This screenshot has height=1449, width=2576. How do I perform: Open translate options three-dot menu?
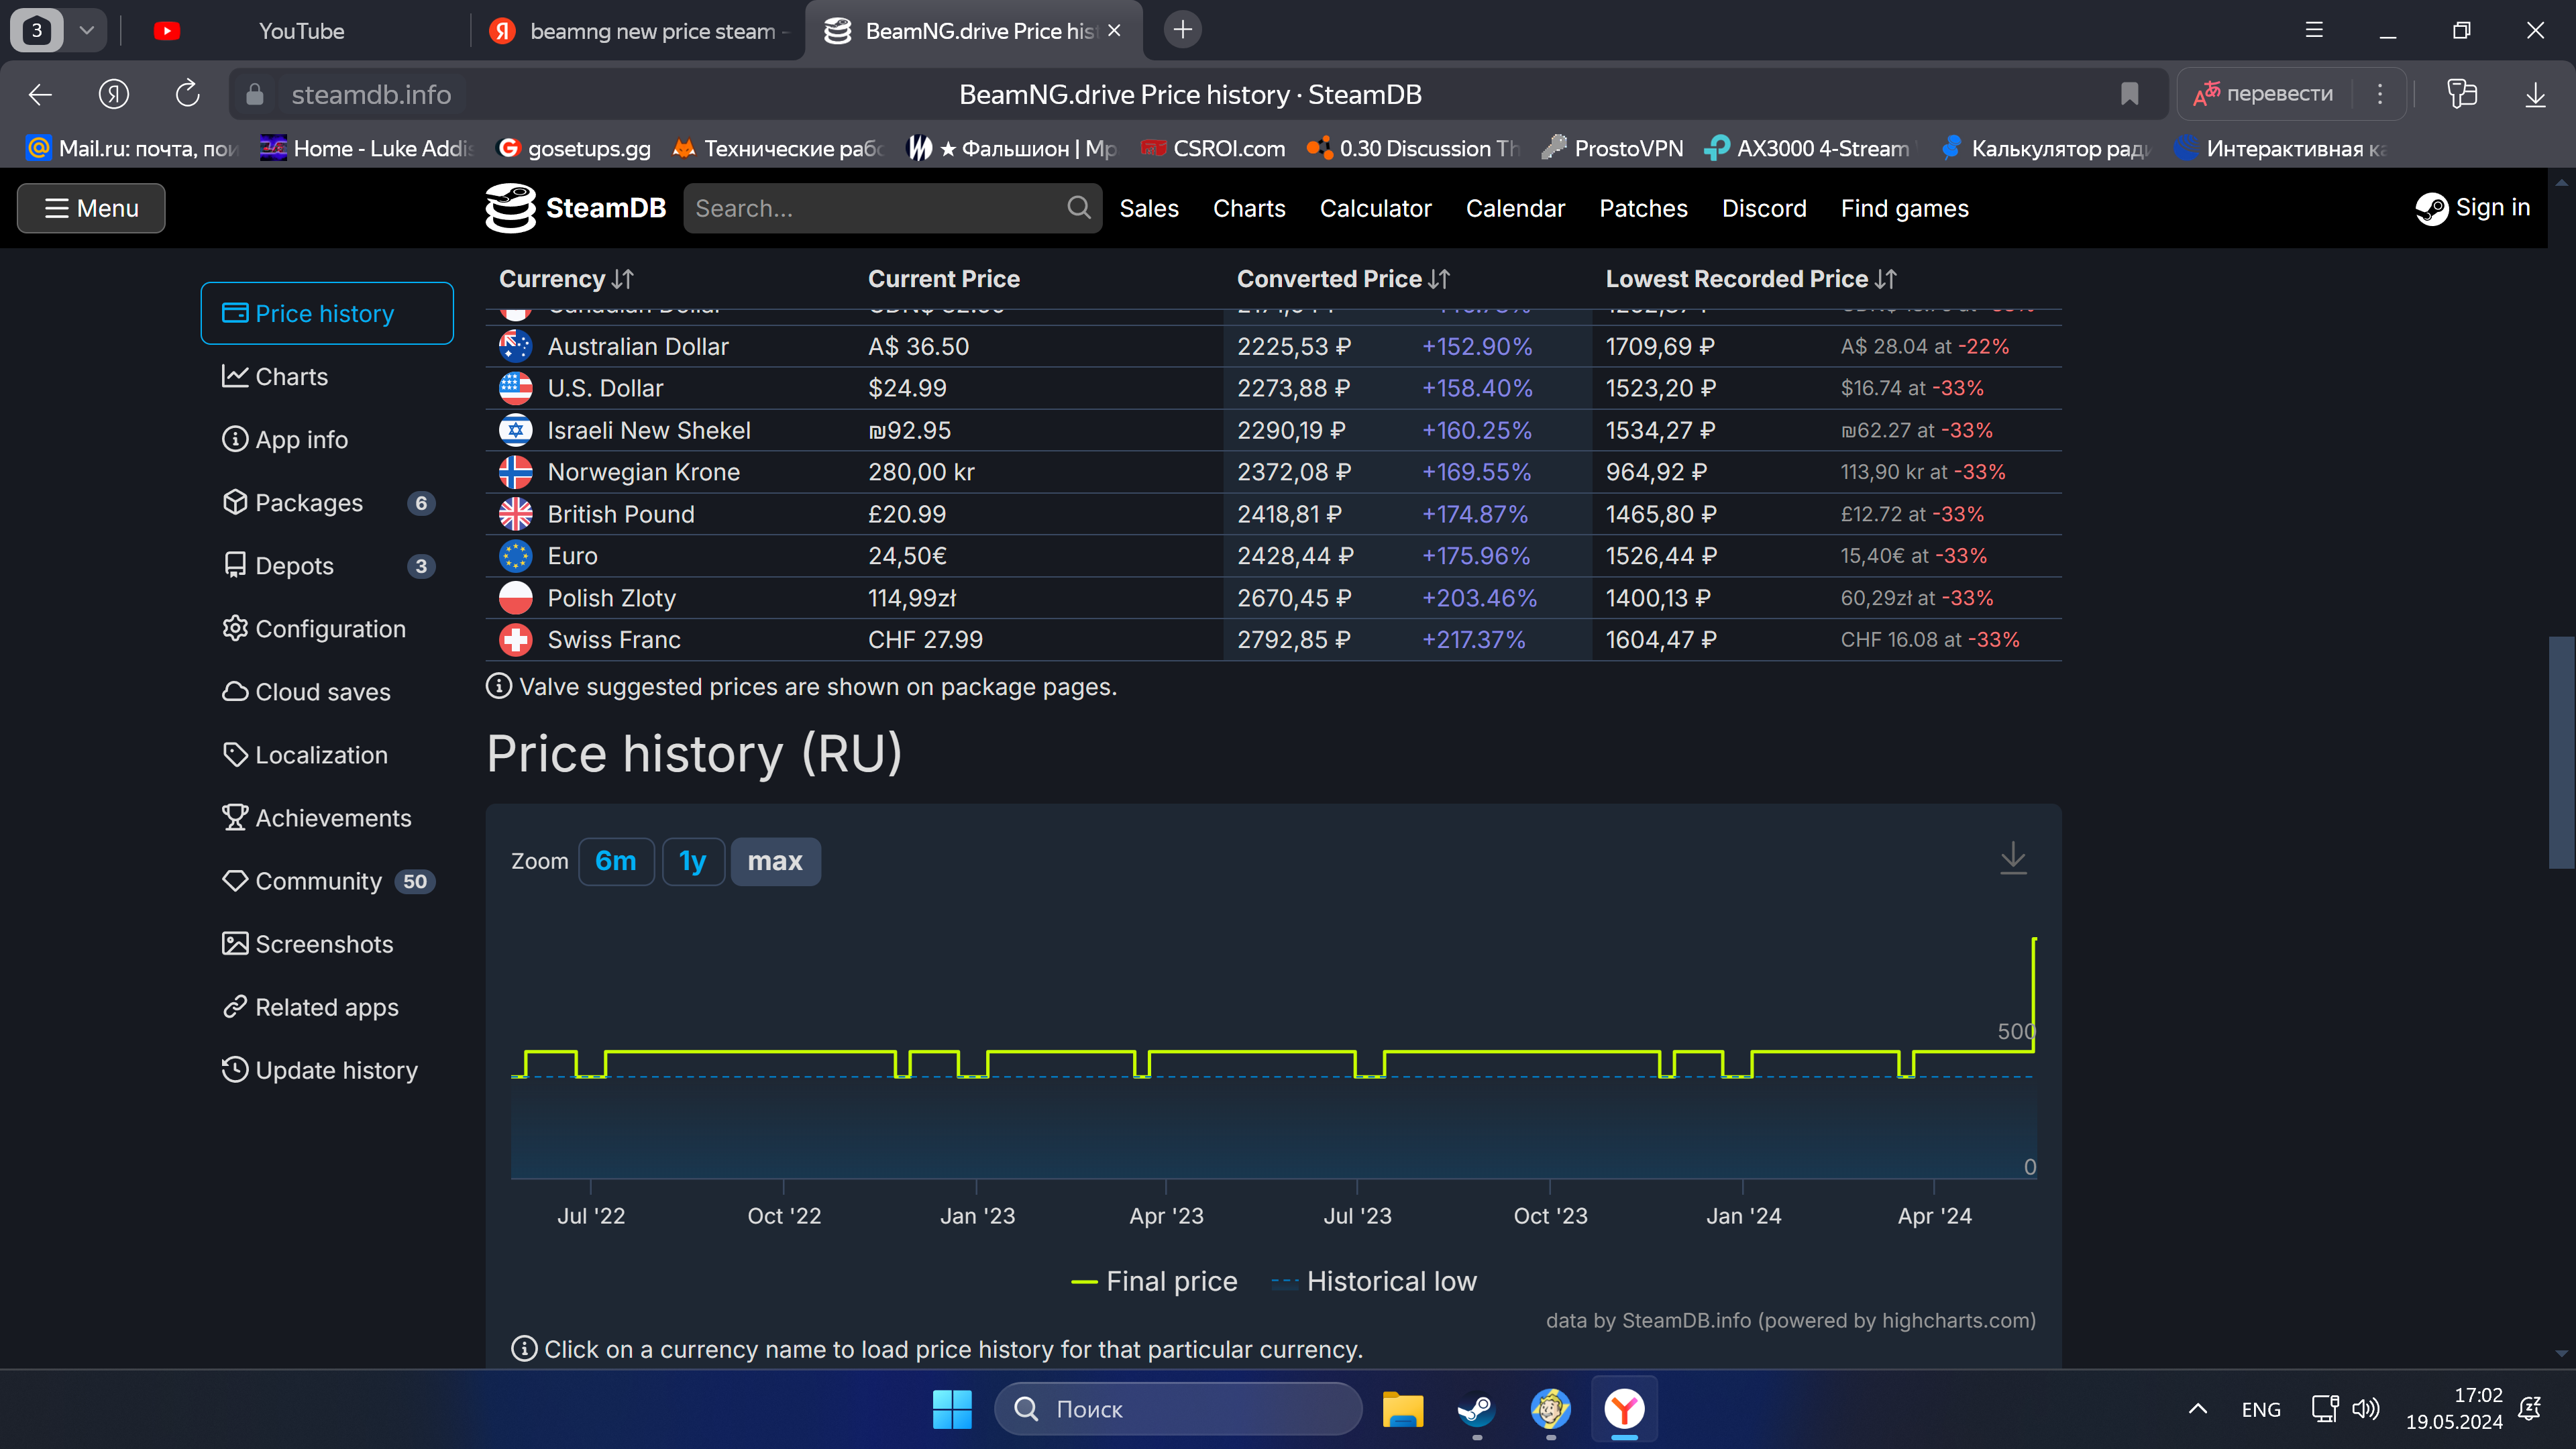(x=2380, y=94)
